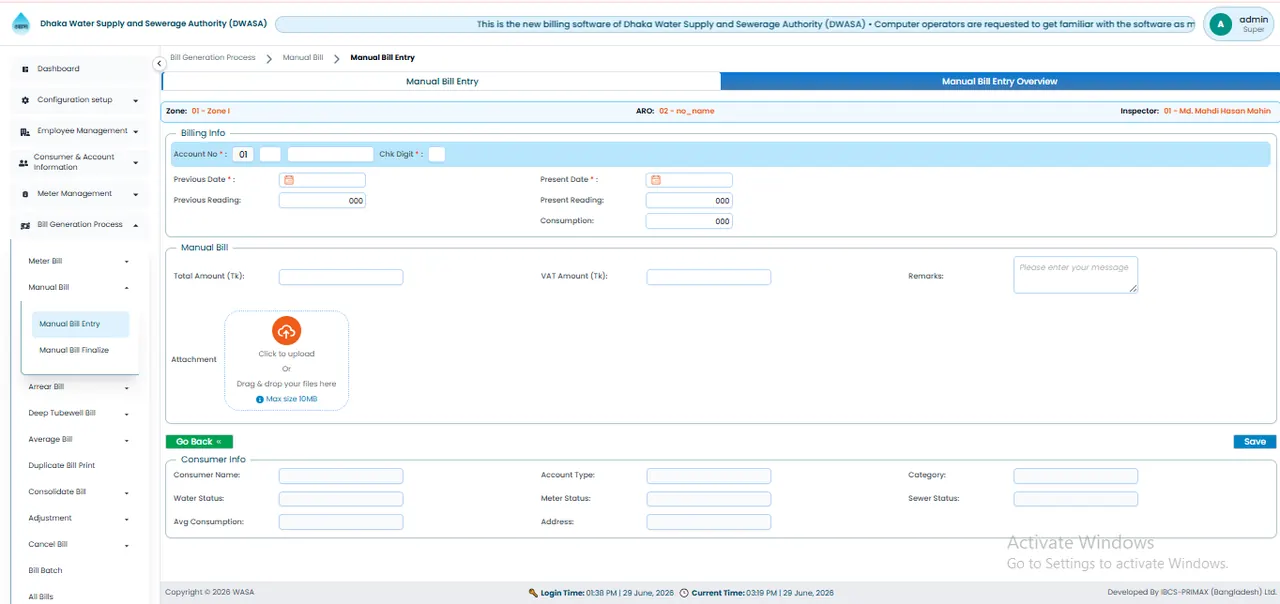Click the Consumption field
The height and width of the screenshot is (604, 1280).
click(x=689, y=221)
